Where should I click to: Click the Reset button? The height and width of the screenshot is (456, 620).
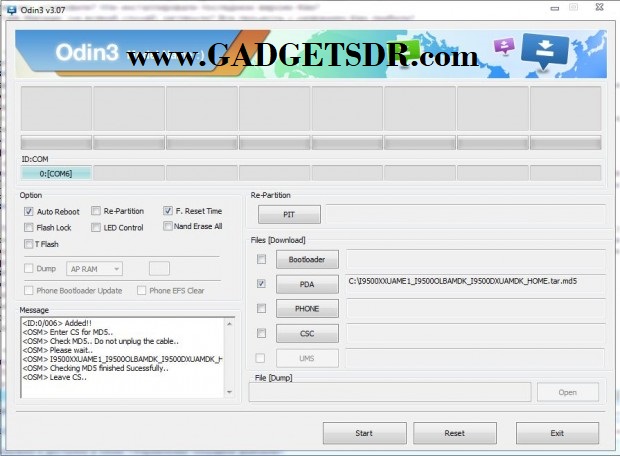click(455, 433)
